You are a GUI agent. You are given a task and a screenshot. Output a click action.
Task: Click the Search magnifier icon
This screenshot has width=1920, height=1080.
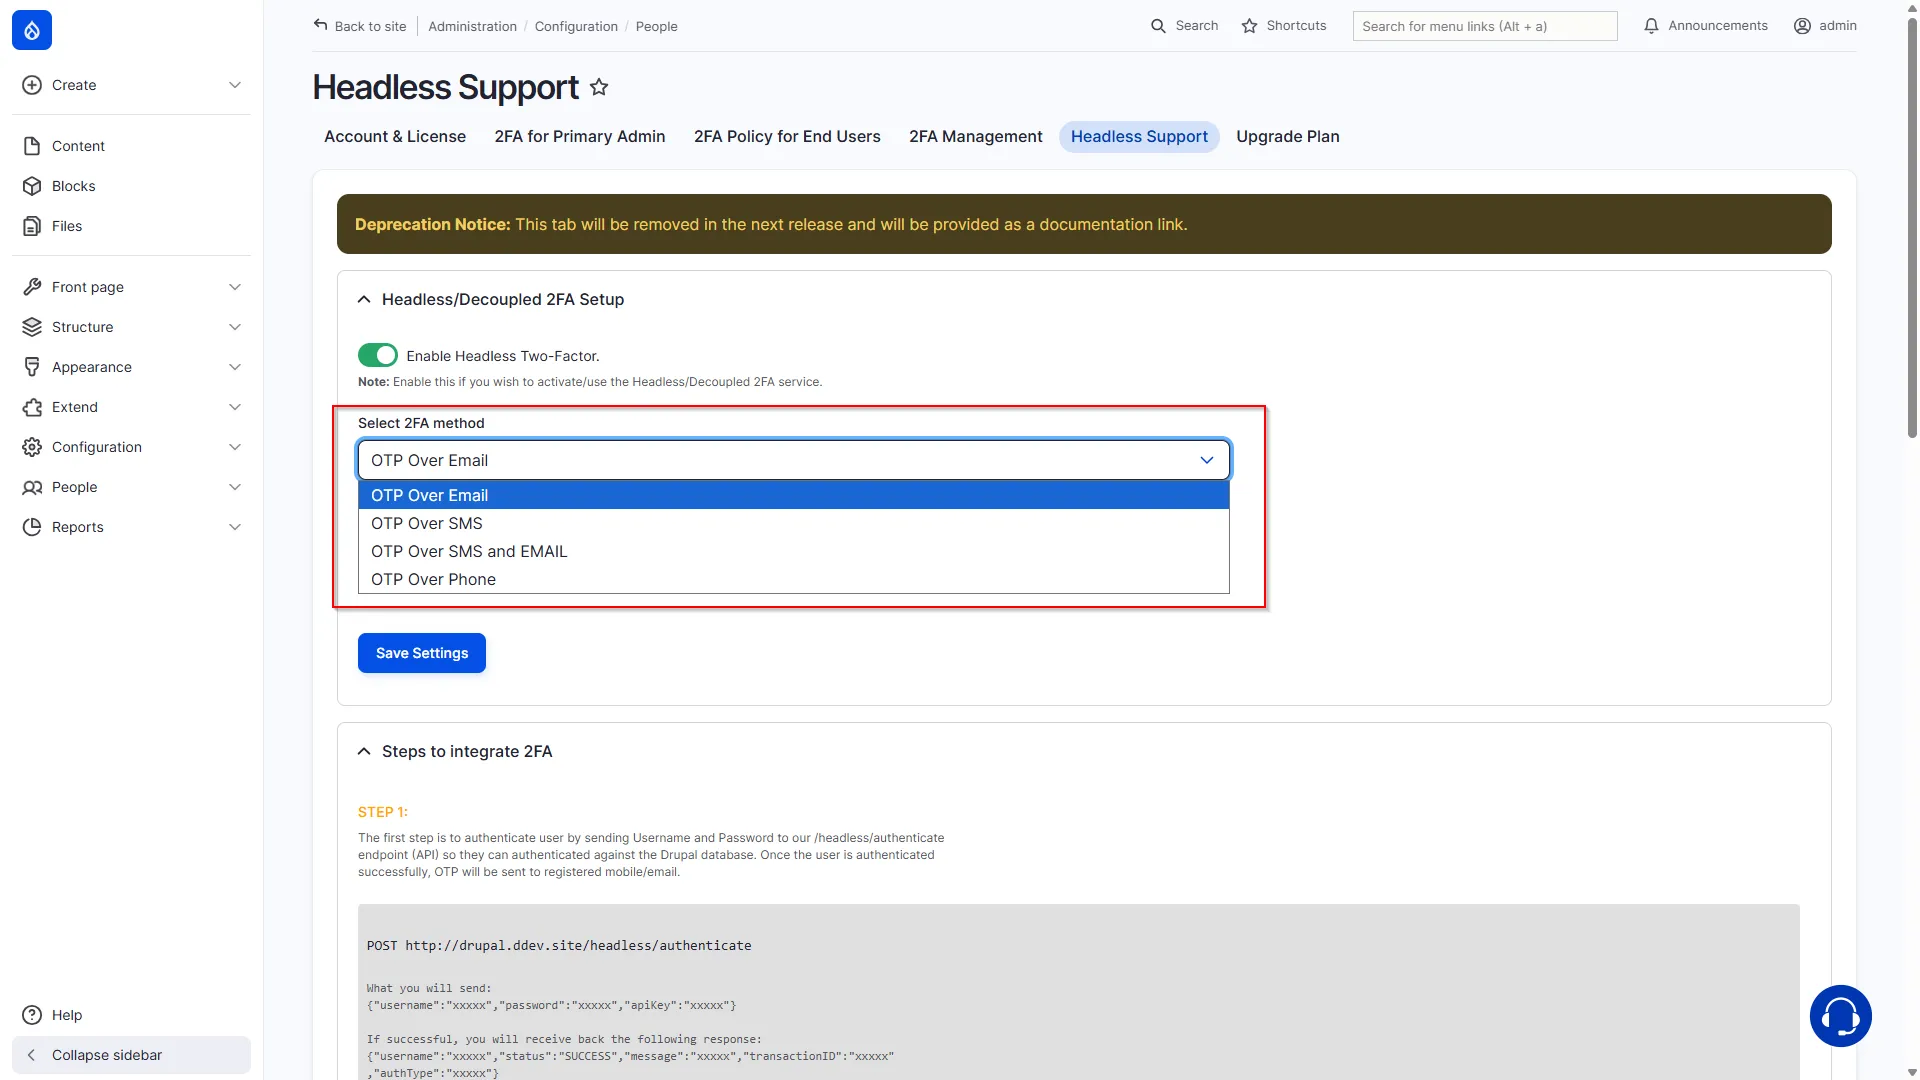pyautogui.click(x=1158, y=26)
